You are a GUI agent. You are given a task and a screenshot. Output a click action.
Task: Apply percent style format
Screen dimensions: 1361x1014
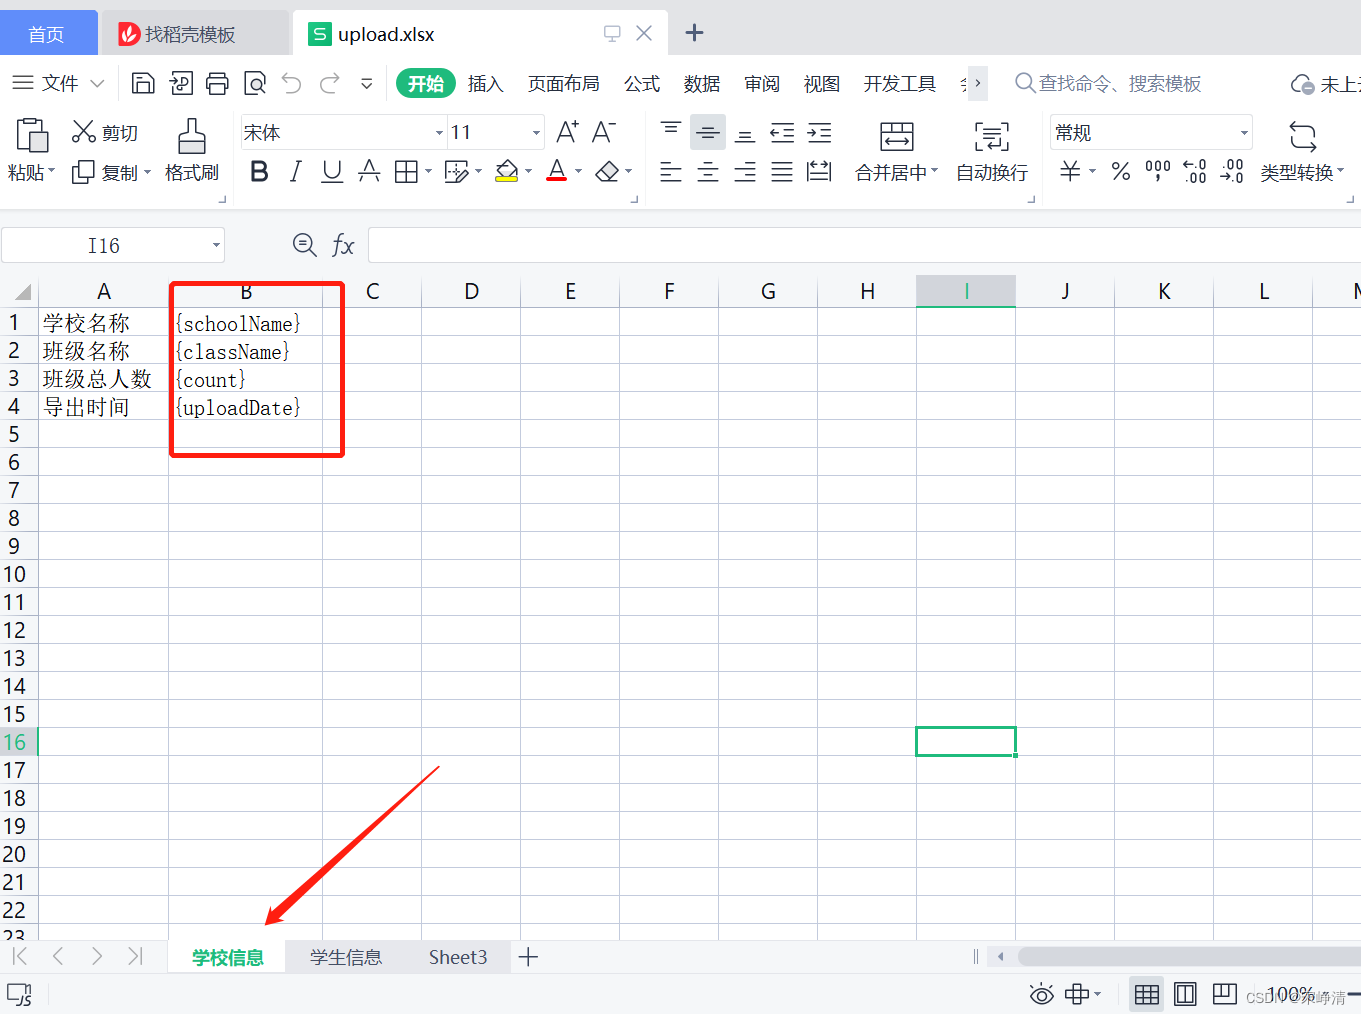click(x=1121, y=172)
